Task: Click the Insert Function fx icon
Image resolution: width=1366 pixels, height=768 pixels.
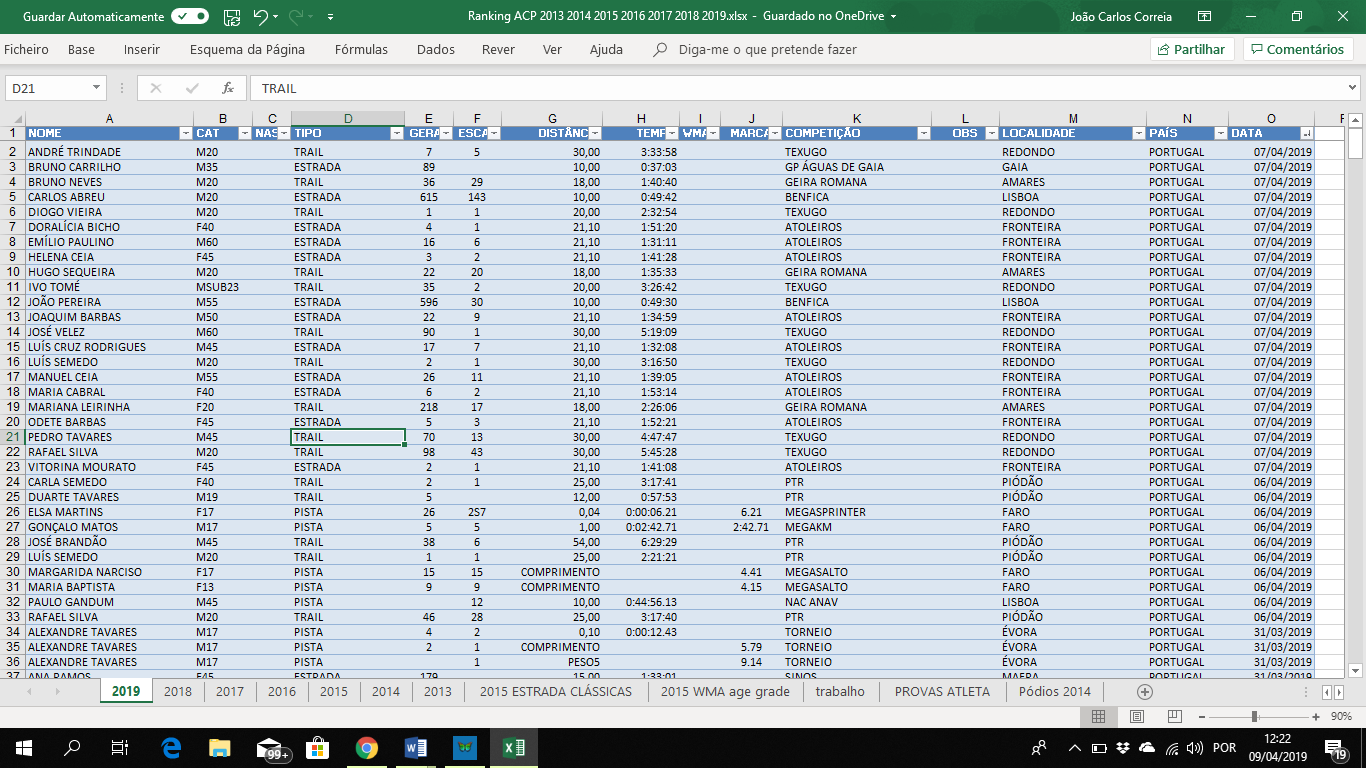Action: tap(228, 88)
